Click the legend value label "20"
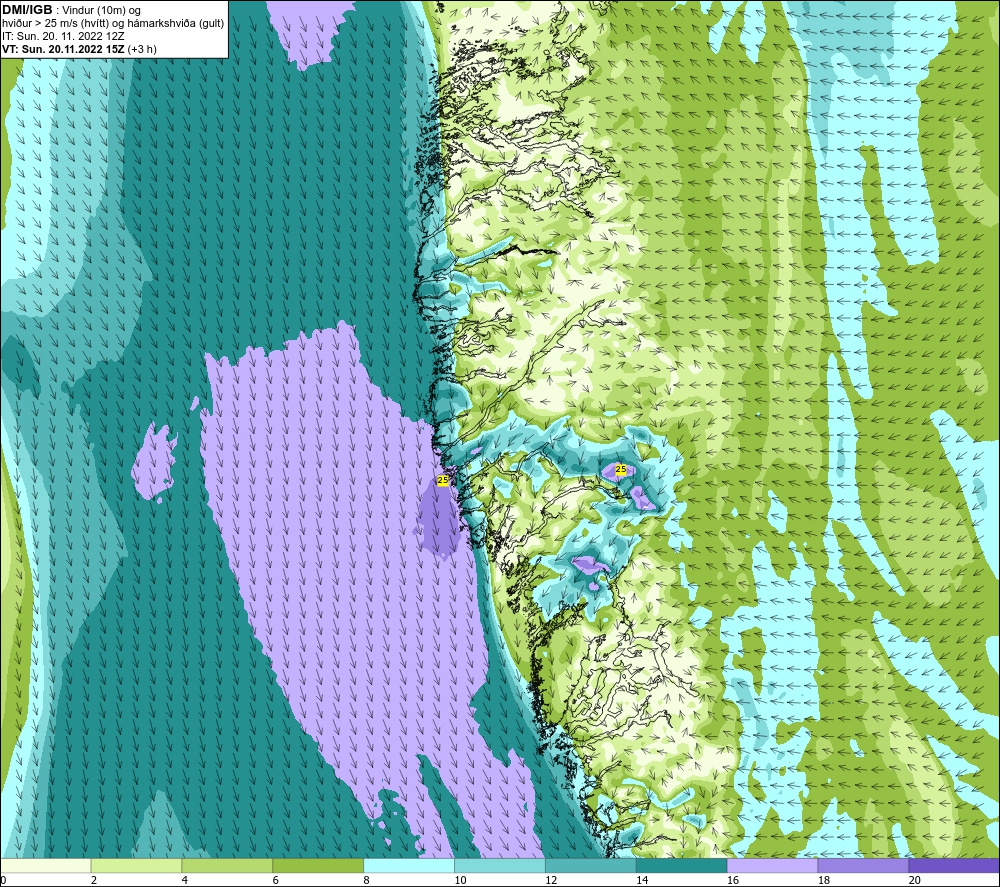Image resolution: width=1000 pixels, height=887 pixels. [915, 880]
